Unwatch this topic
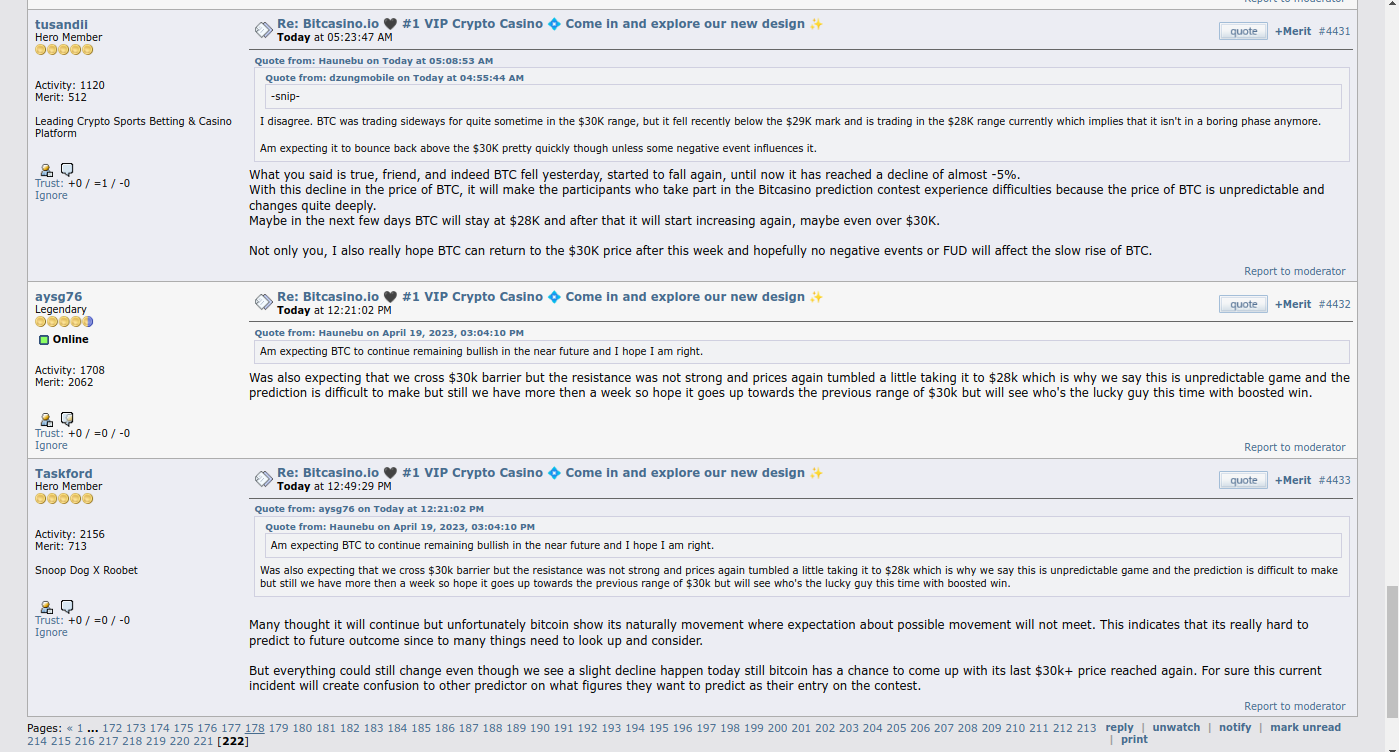Viewport: 1399px width, 752px height. click(1176, 728)
